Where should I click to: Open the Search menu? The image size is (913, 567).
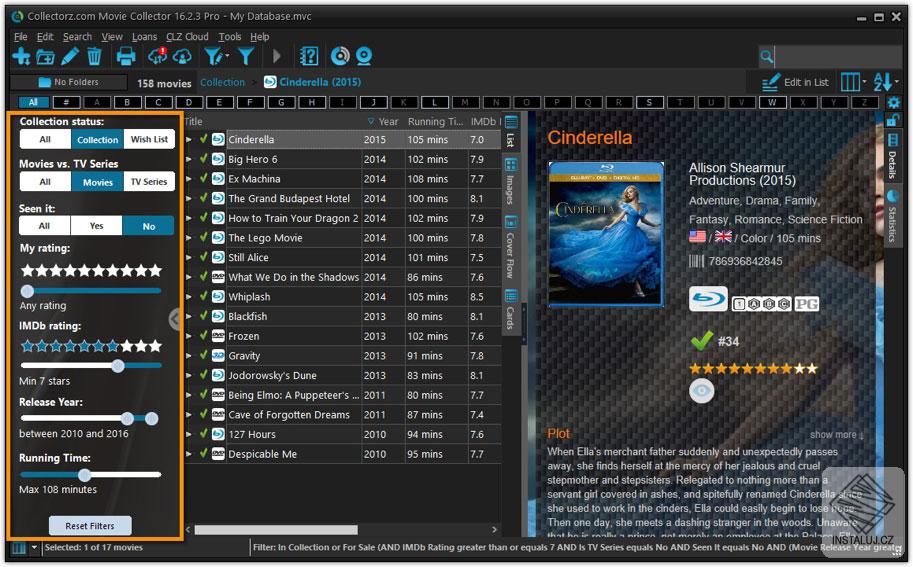77,37
